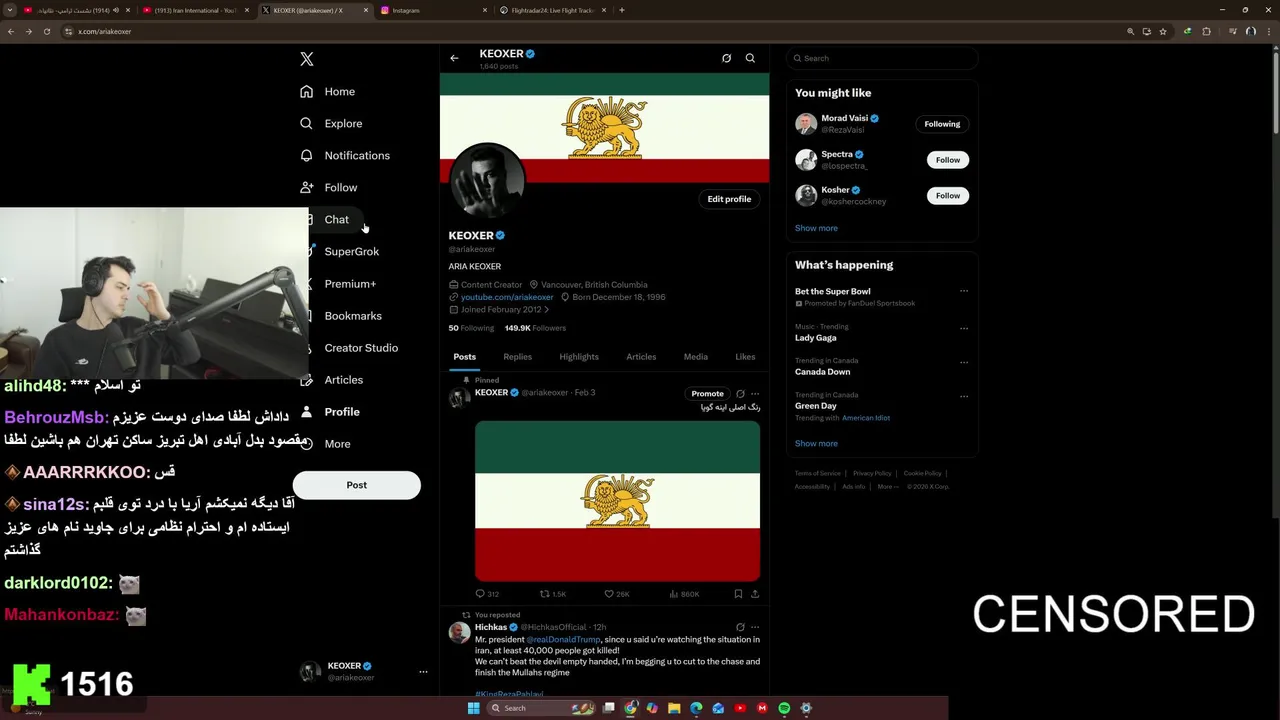Viewport: 1280px width, 720px height.
Task: Open more options for Green Day trend
Action: click(964, 396)
